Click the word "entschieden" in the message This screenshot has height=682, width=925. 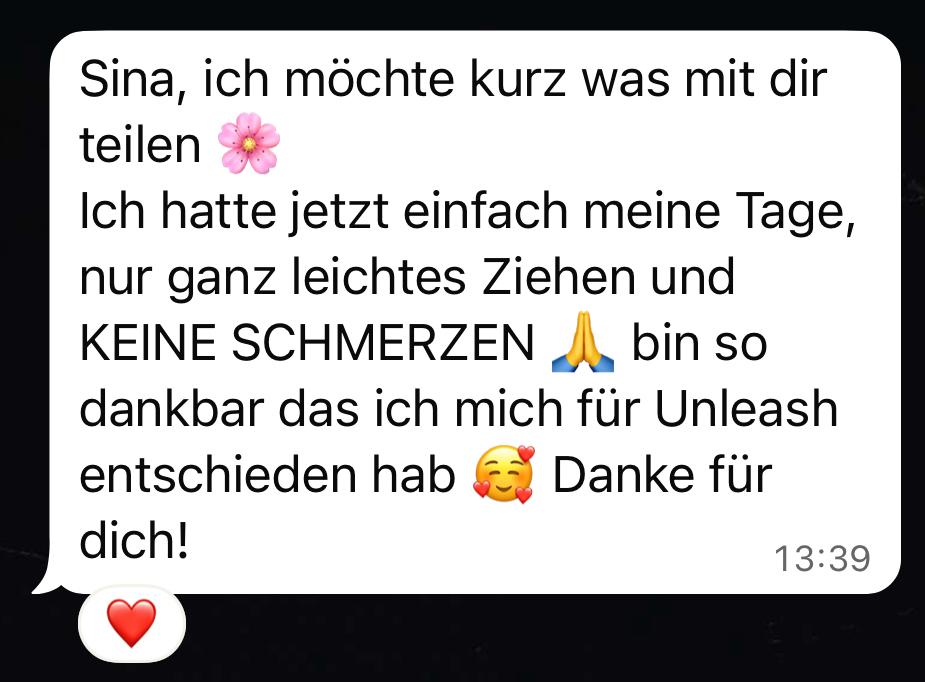[x=218, y=475]
